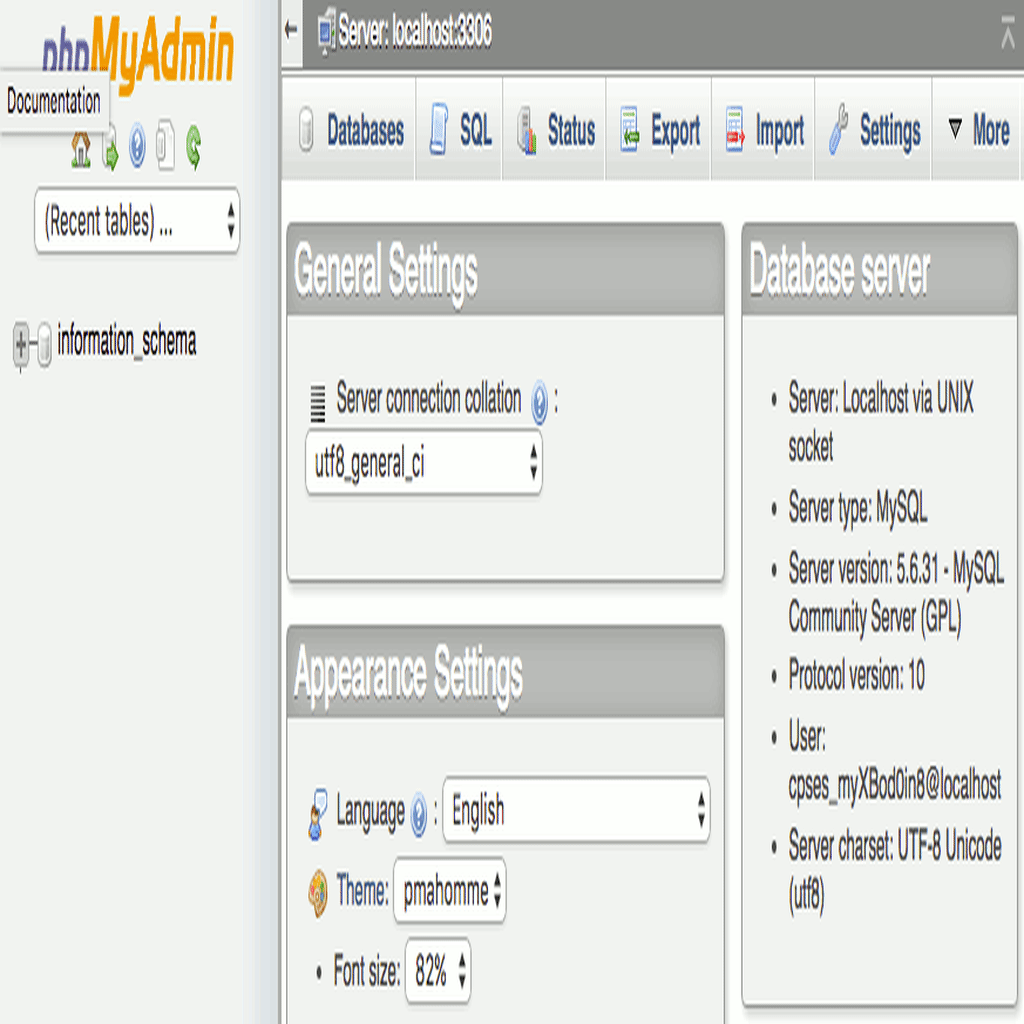
Task: Open the English language dropdown
Action: tap(577, 810)
